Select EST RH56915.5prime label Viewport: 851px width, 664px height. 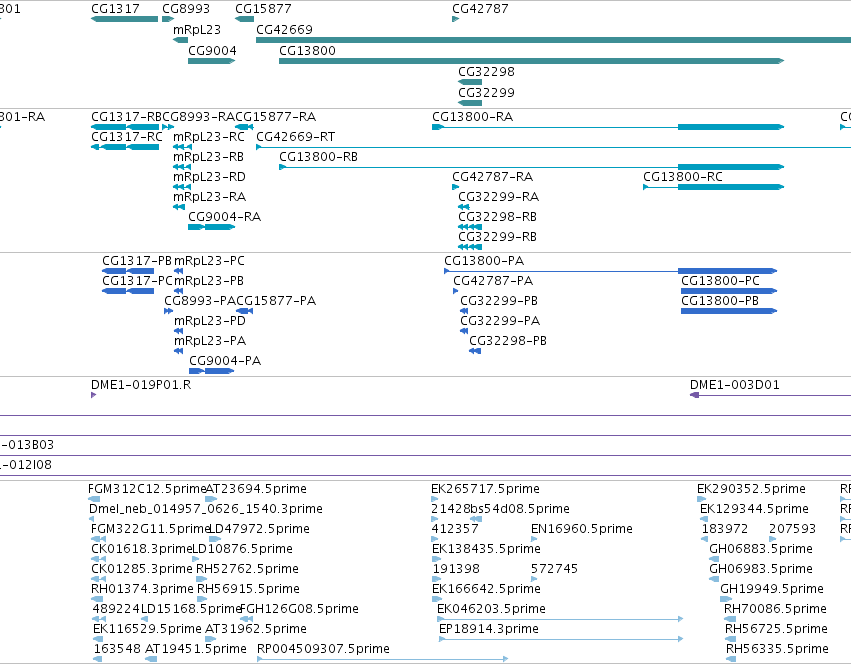click(248, 589)
